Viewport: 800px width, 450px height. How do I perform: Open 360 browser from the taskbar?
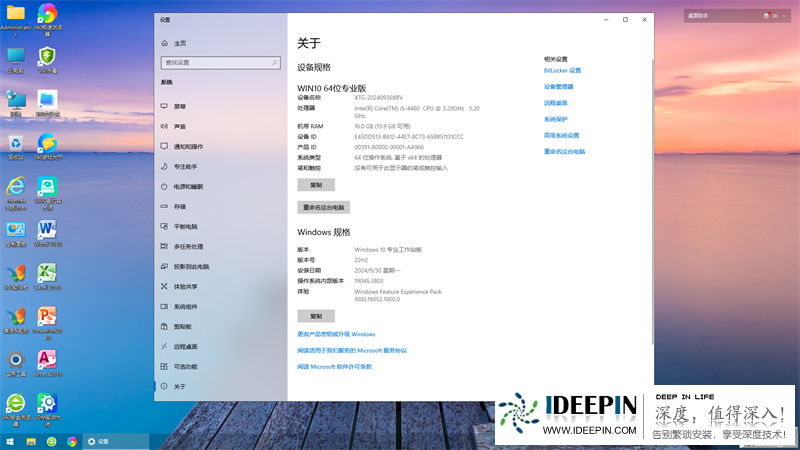(x=52, y=442)
